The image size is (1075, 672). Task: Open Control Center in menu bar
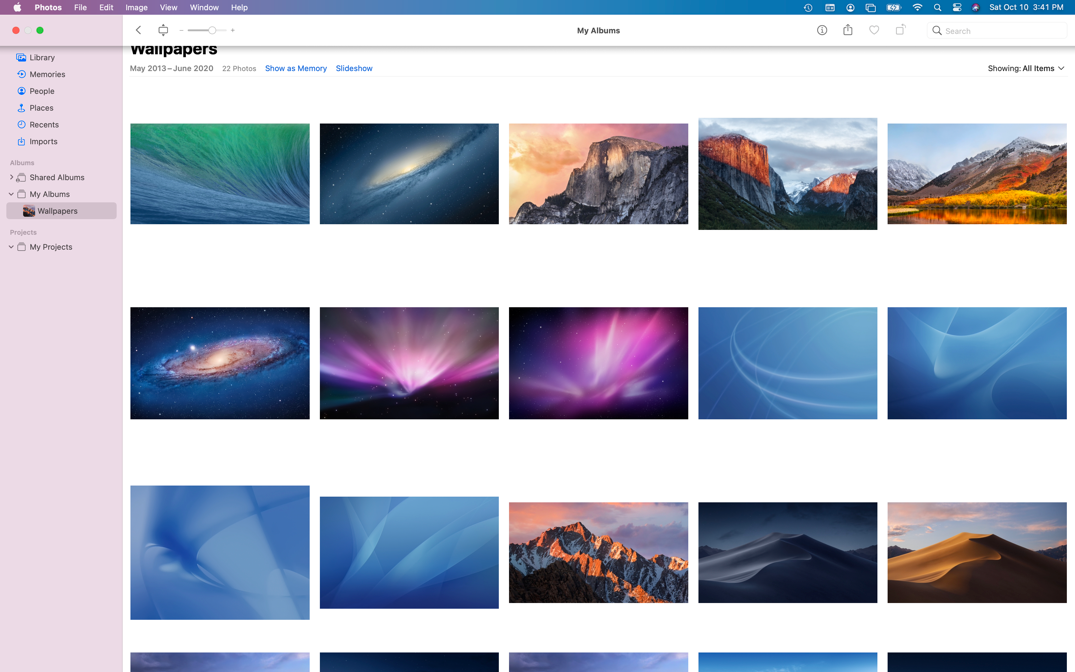point(957,8)
